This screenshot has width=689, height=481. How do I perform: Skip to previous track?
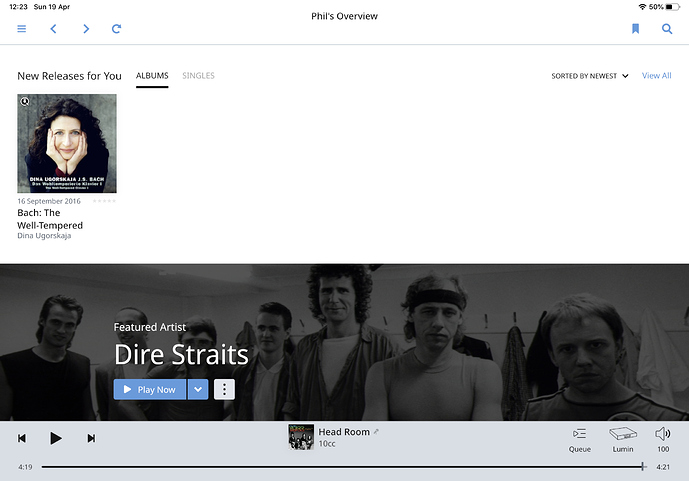[x=22, y=438]
